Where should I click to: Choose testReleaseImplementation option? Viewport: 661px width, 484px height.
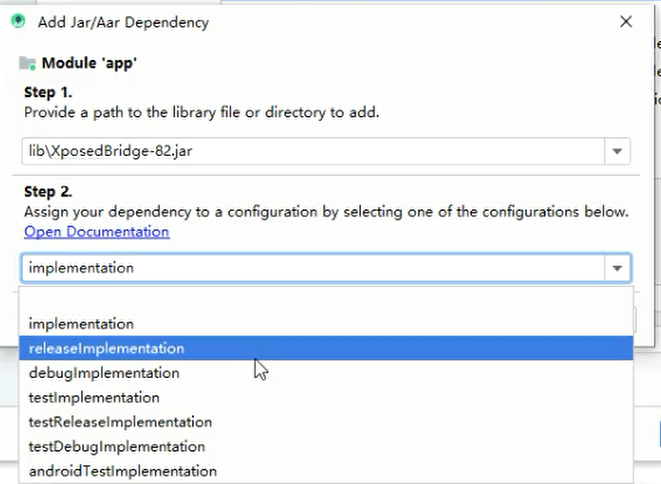326,422
